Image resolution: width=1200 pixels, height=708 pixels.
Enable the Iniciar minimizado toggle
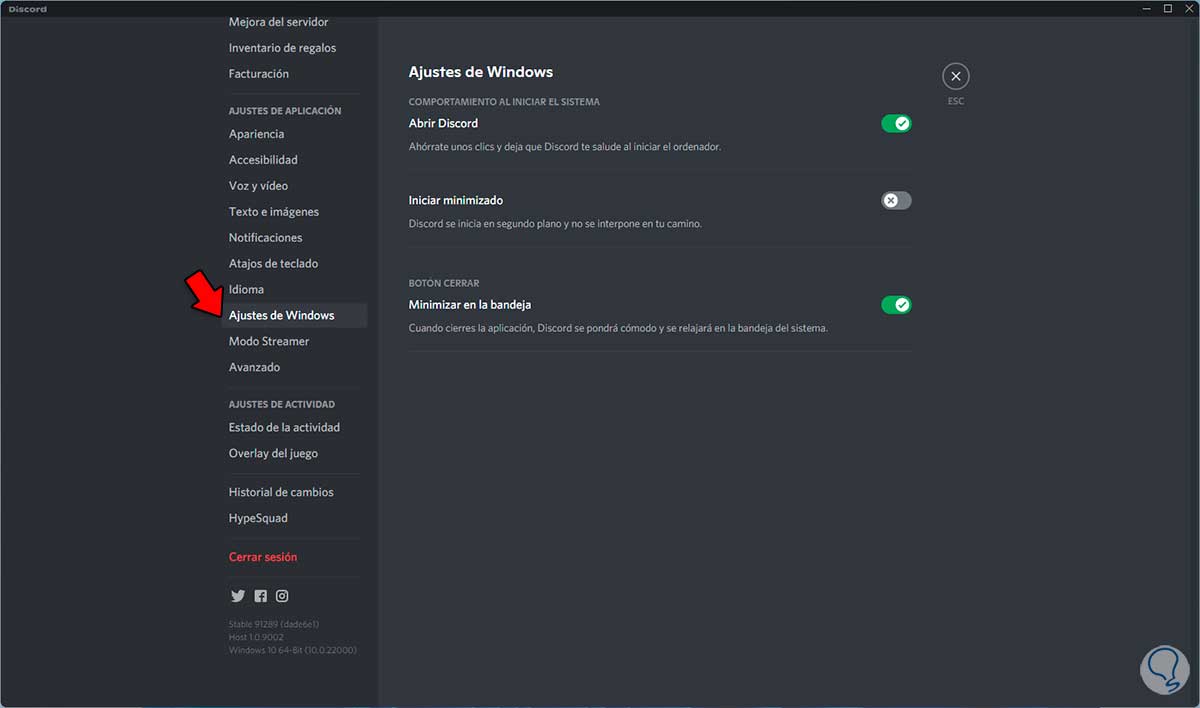(896, 201)
